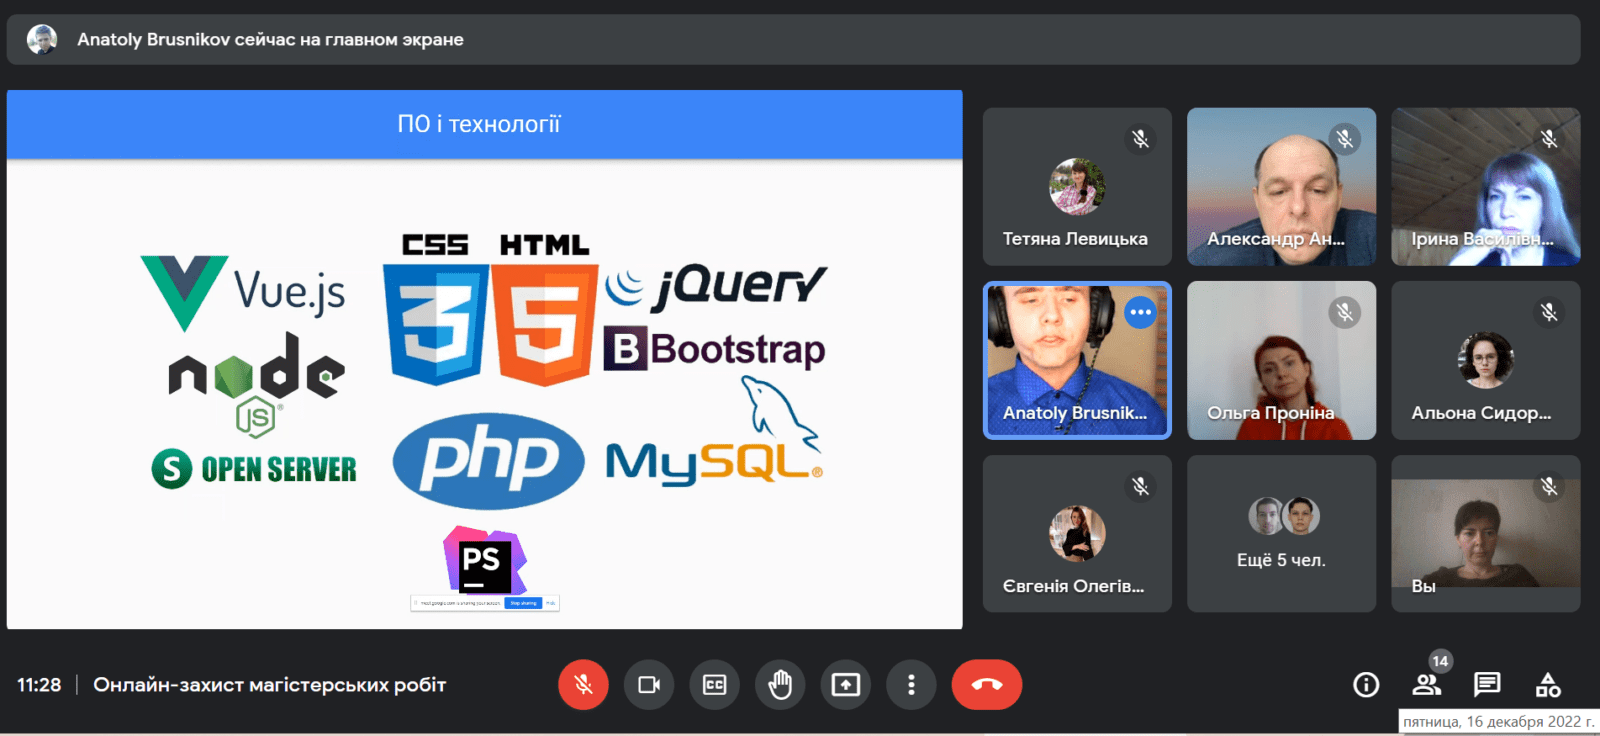Click the muted mic icon on Александр Ан... tile

coord(1345,139)
